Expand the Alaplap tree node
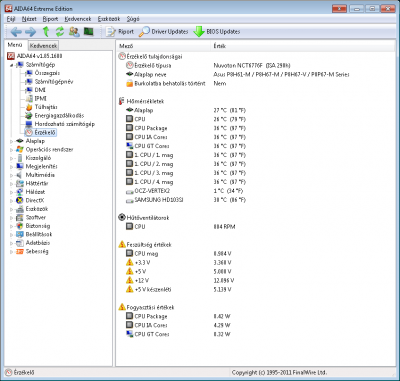The height and width of the screenshot is (381, 400). coord(12,141)
